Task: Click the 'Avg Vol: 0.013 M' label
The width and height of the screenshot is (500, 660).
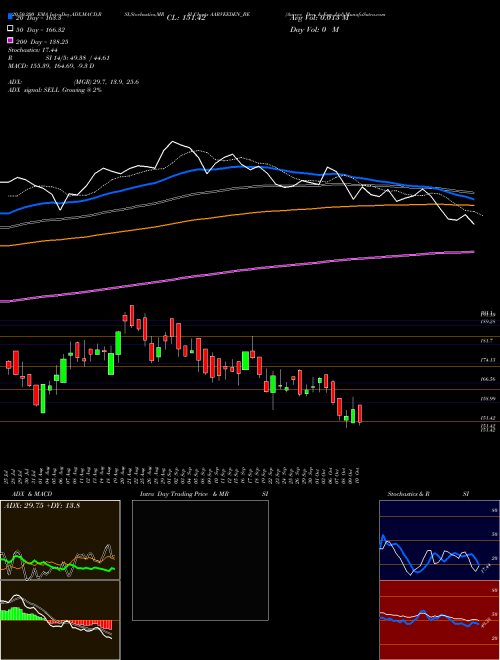Action: (319, 18)
